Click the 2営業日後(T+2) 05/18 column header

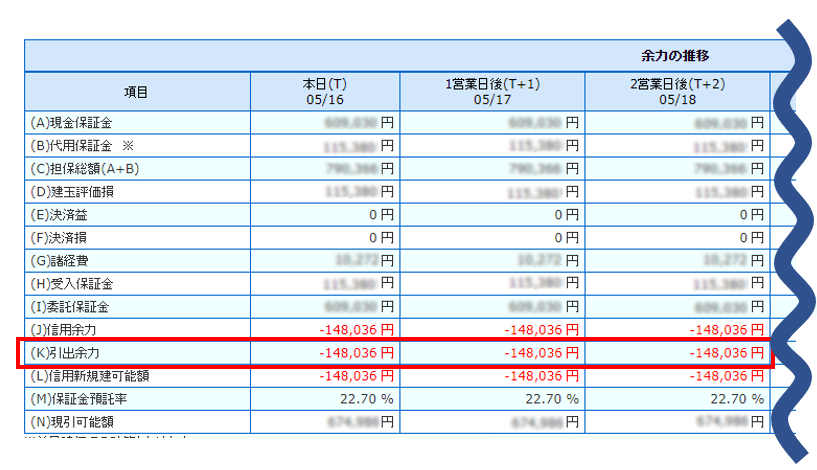(677, 92)
